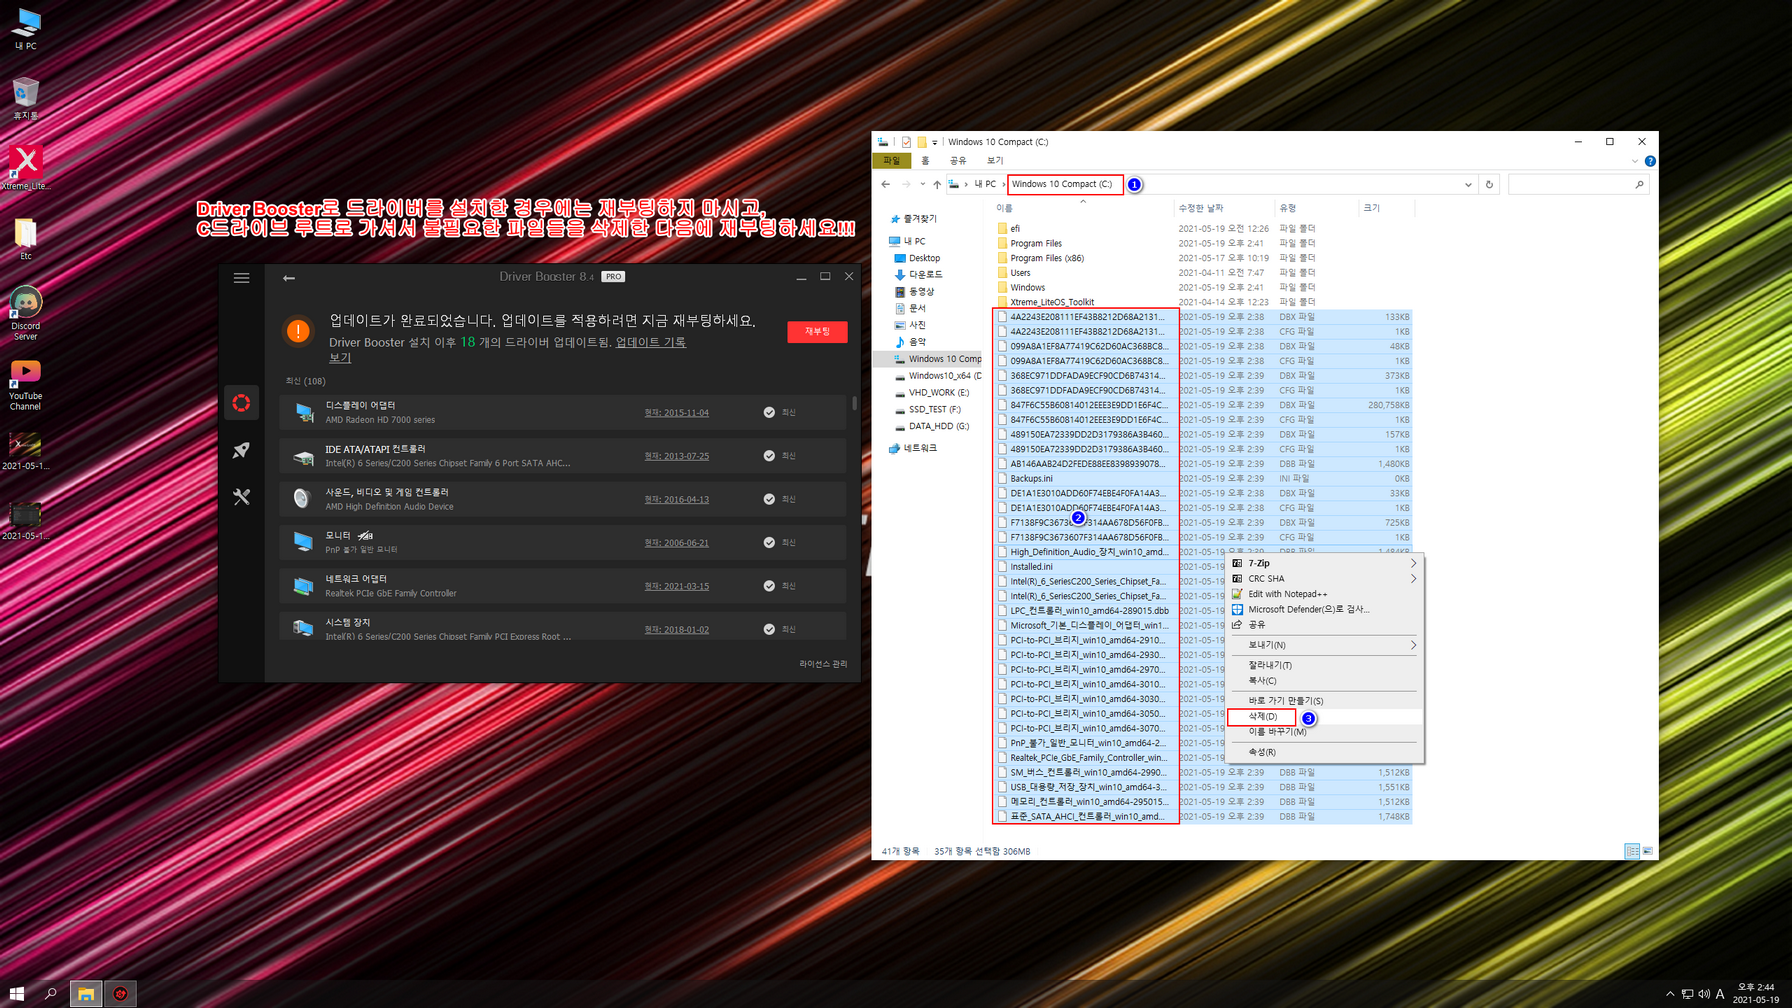Click check mark for 시스템 장치 row
Screen dimensions: 1792x1008
(769, 629)
